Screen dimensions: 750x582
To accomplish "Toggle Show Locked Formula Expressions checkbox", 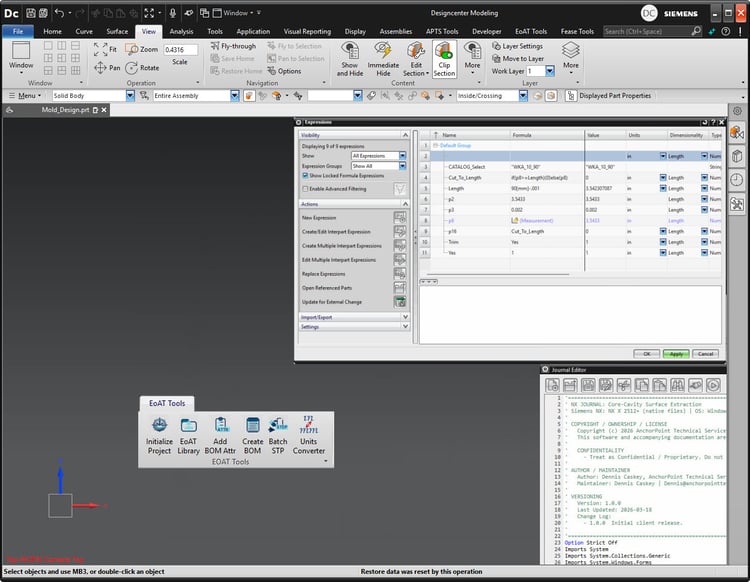I will tap(305, 176).
